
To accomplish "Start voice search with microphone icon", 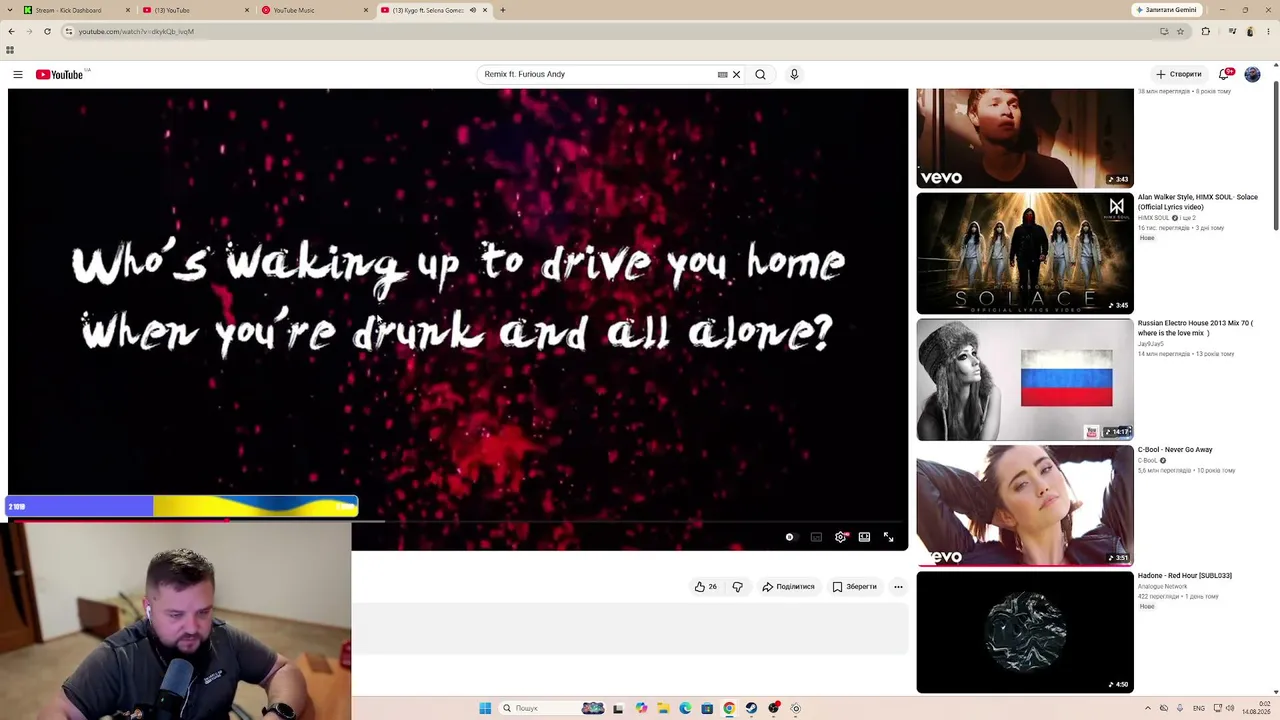I will point(794,74).
